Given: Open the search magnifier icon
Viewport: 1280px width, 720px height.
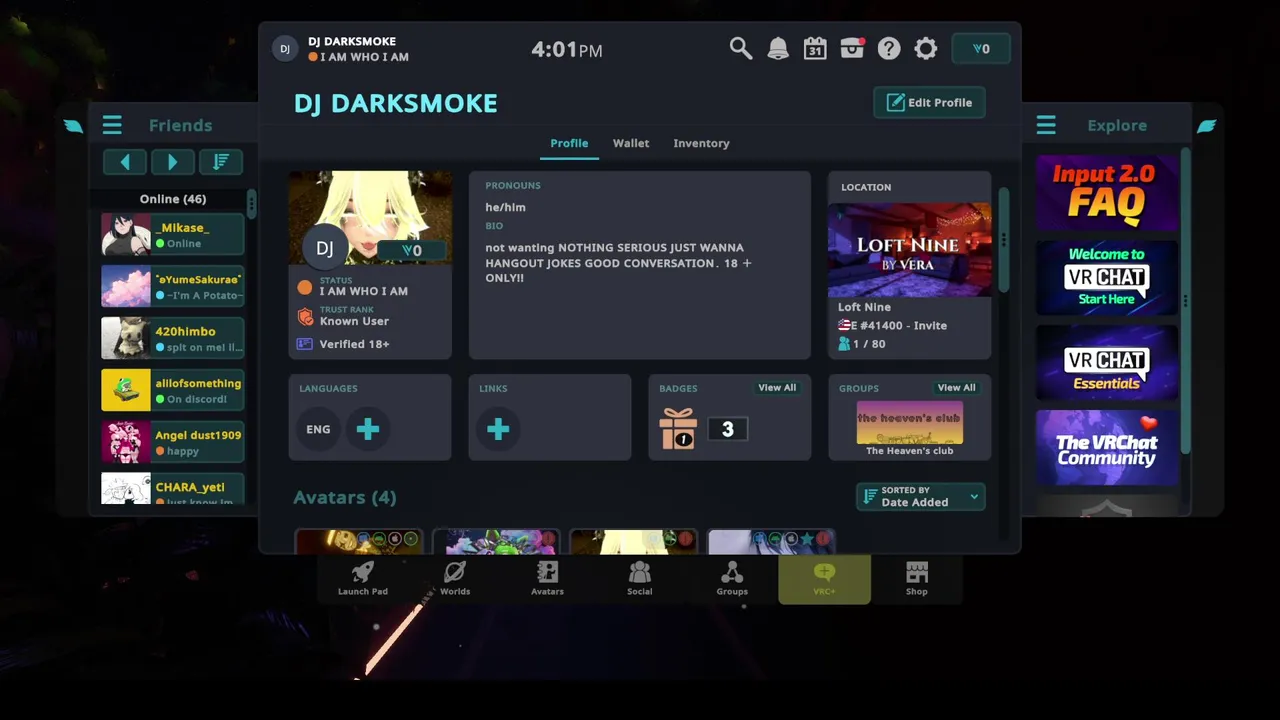Looking at the screenshot, I should tap(740, 49).
